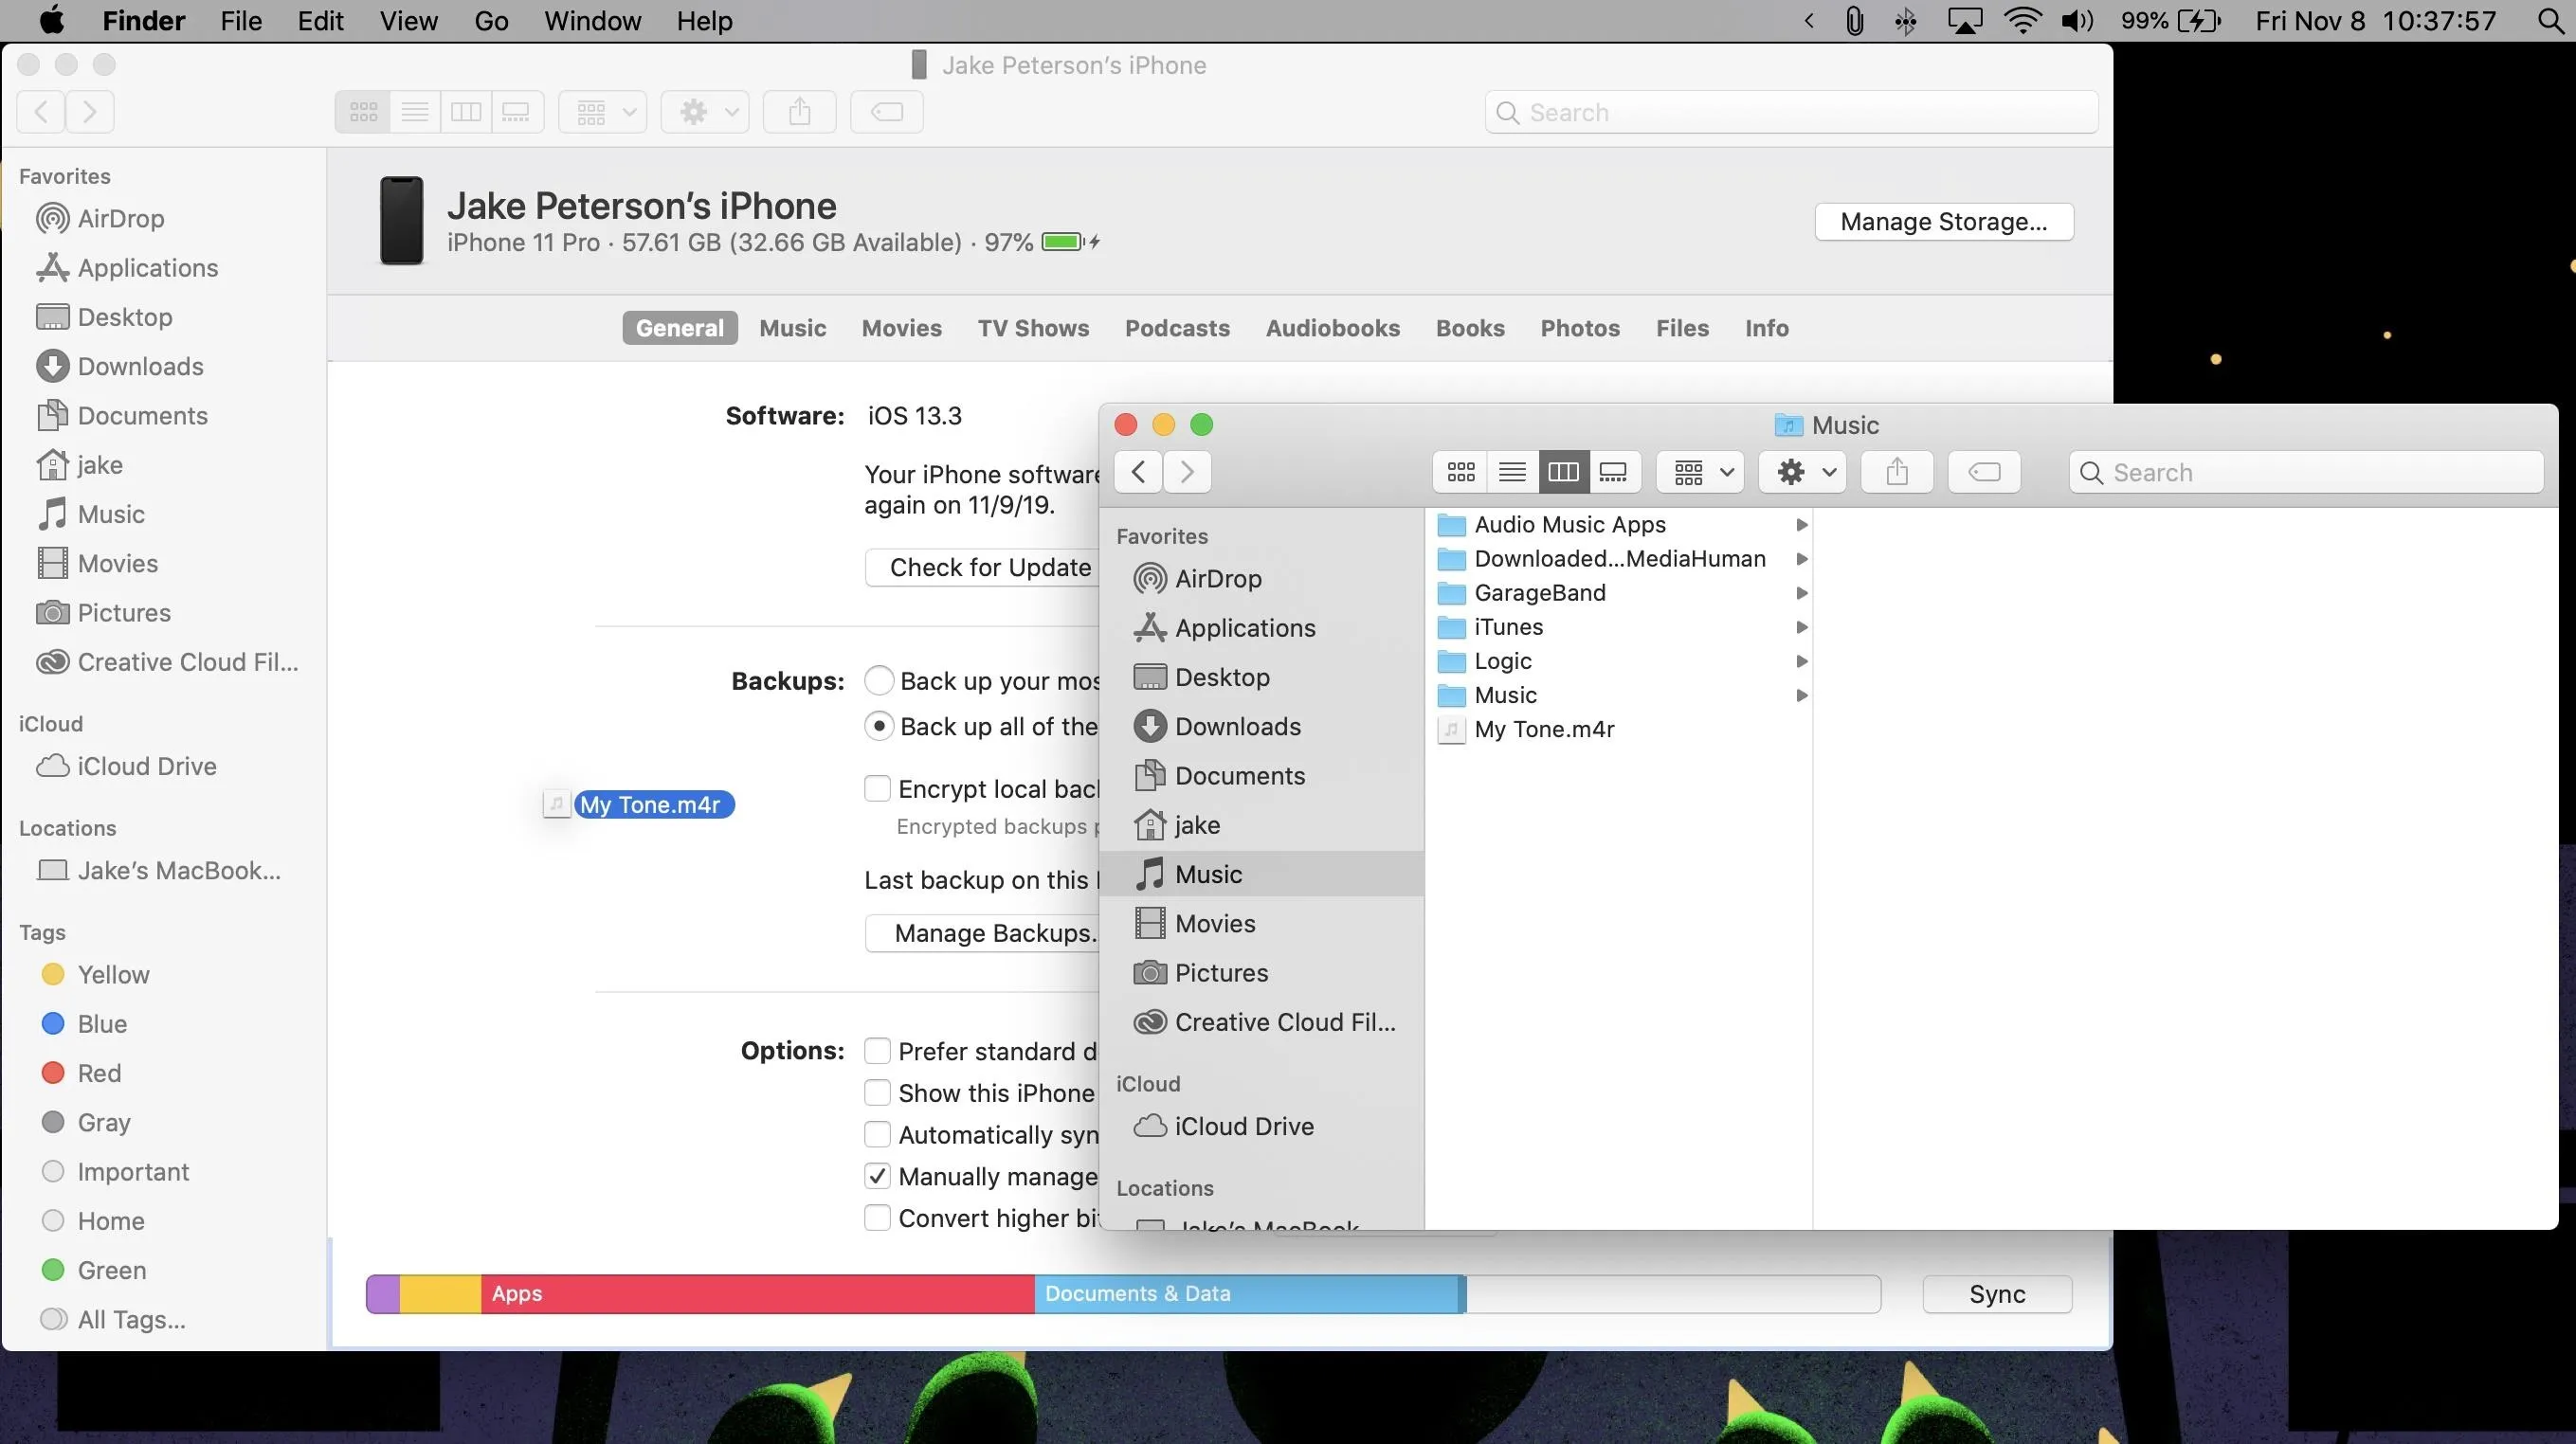
Task: Open the Photos tab
Action: click(x=1580, y=328)
